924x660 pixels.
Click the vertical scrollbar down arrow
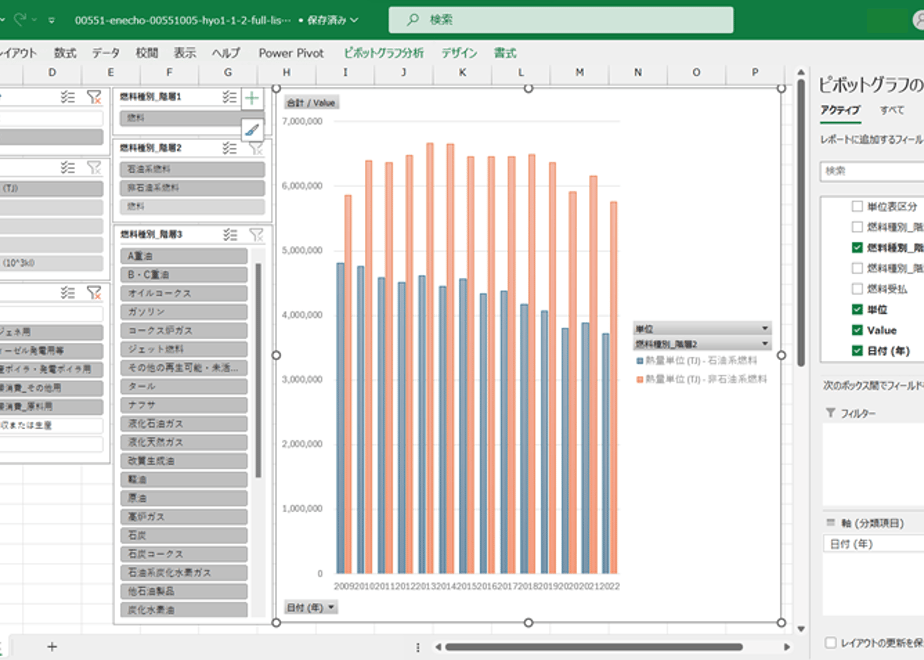[801, 629]
